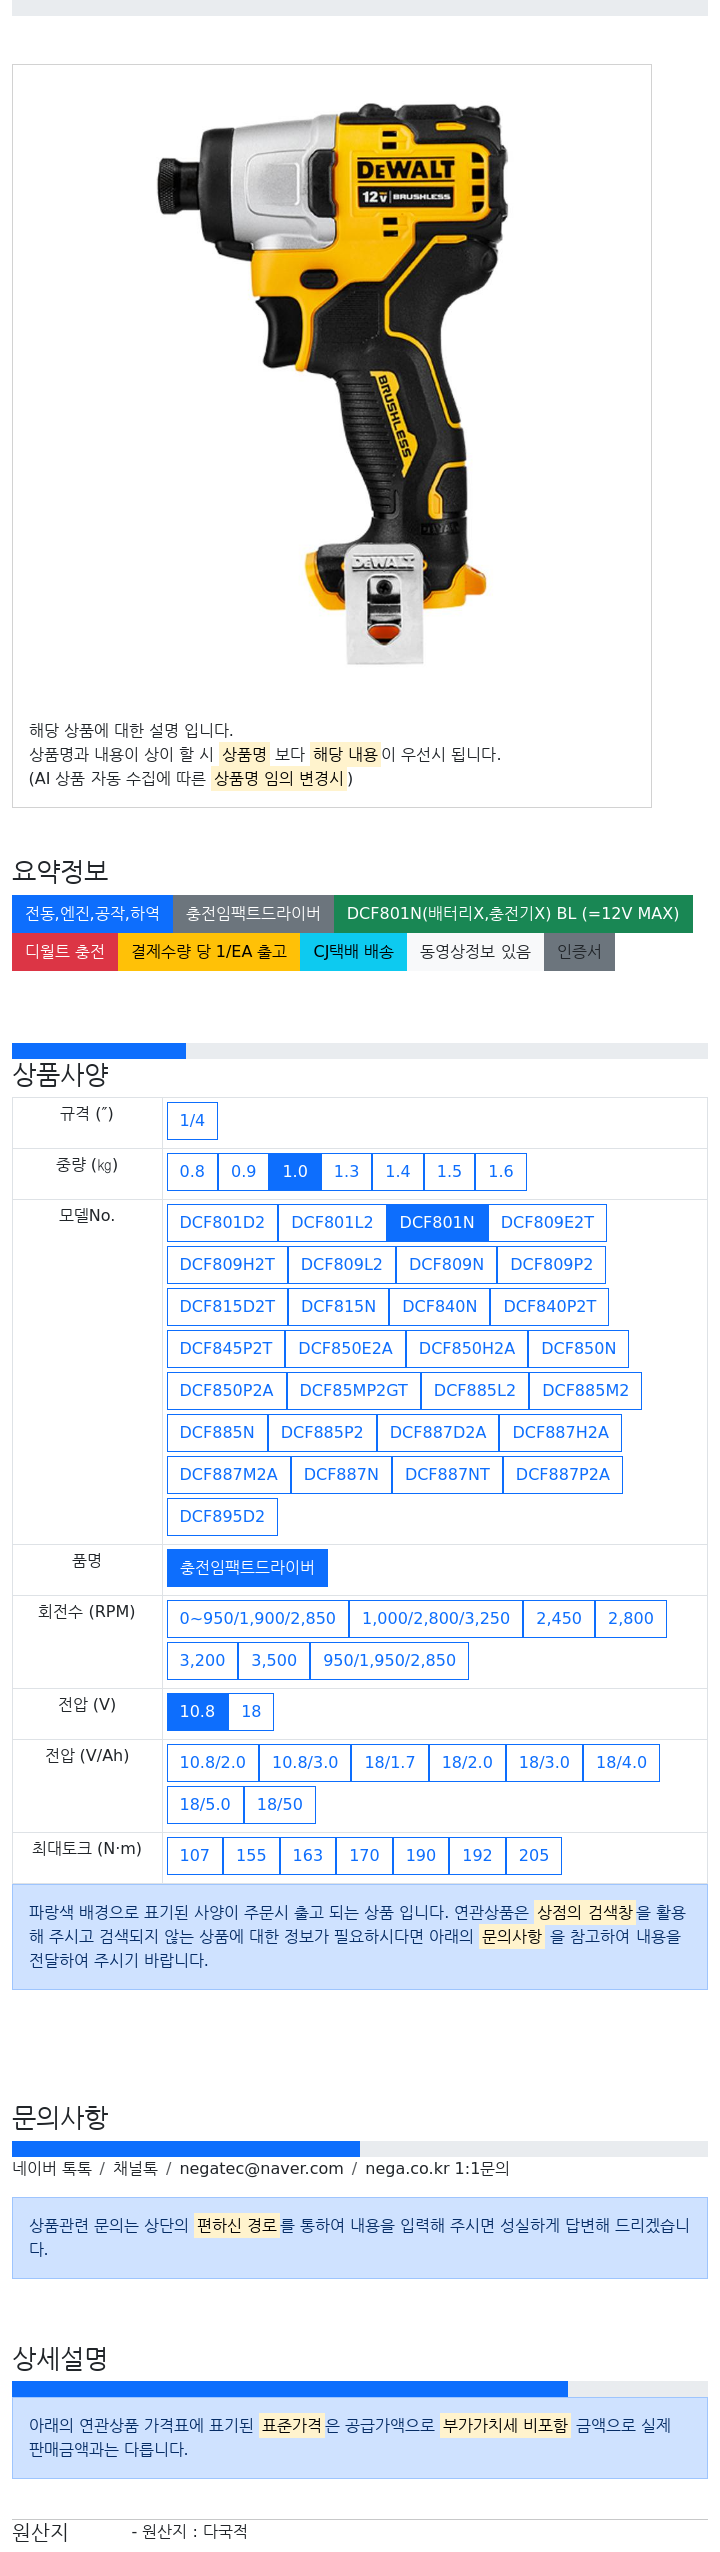Click the red 디월트 충전 tag

click(x=65, y=951)
